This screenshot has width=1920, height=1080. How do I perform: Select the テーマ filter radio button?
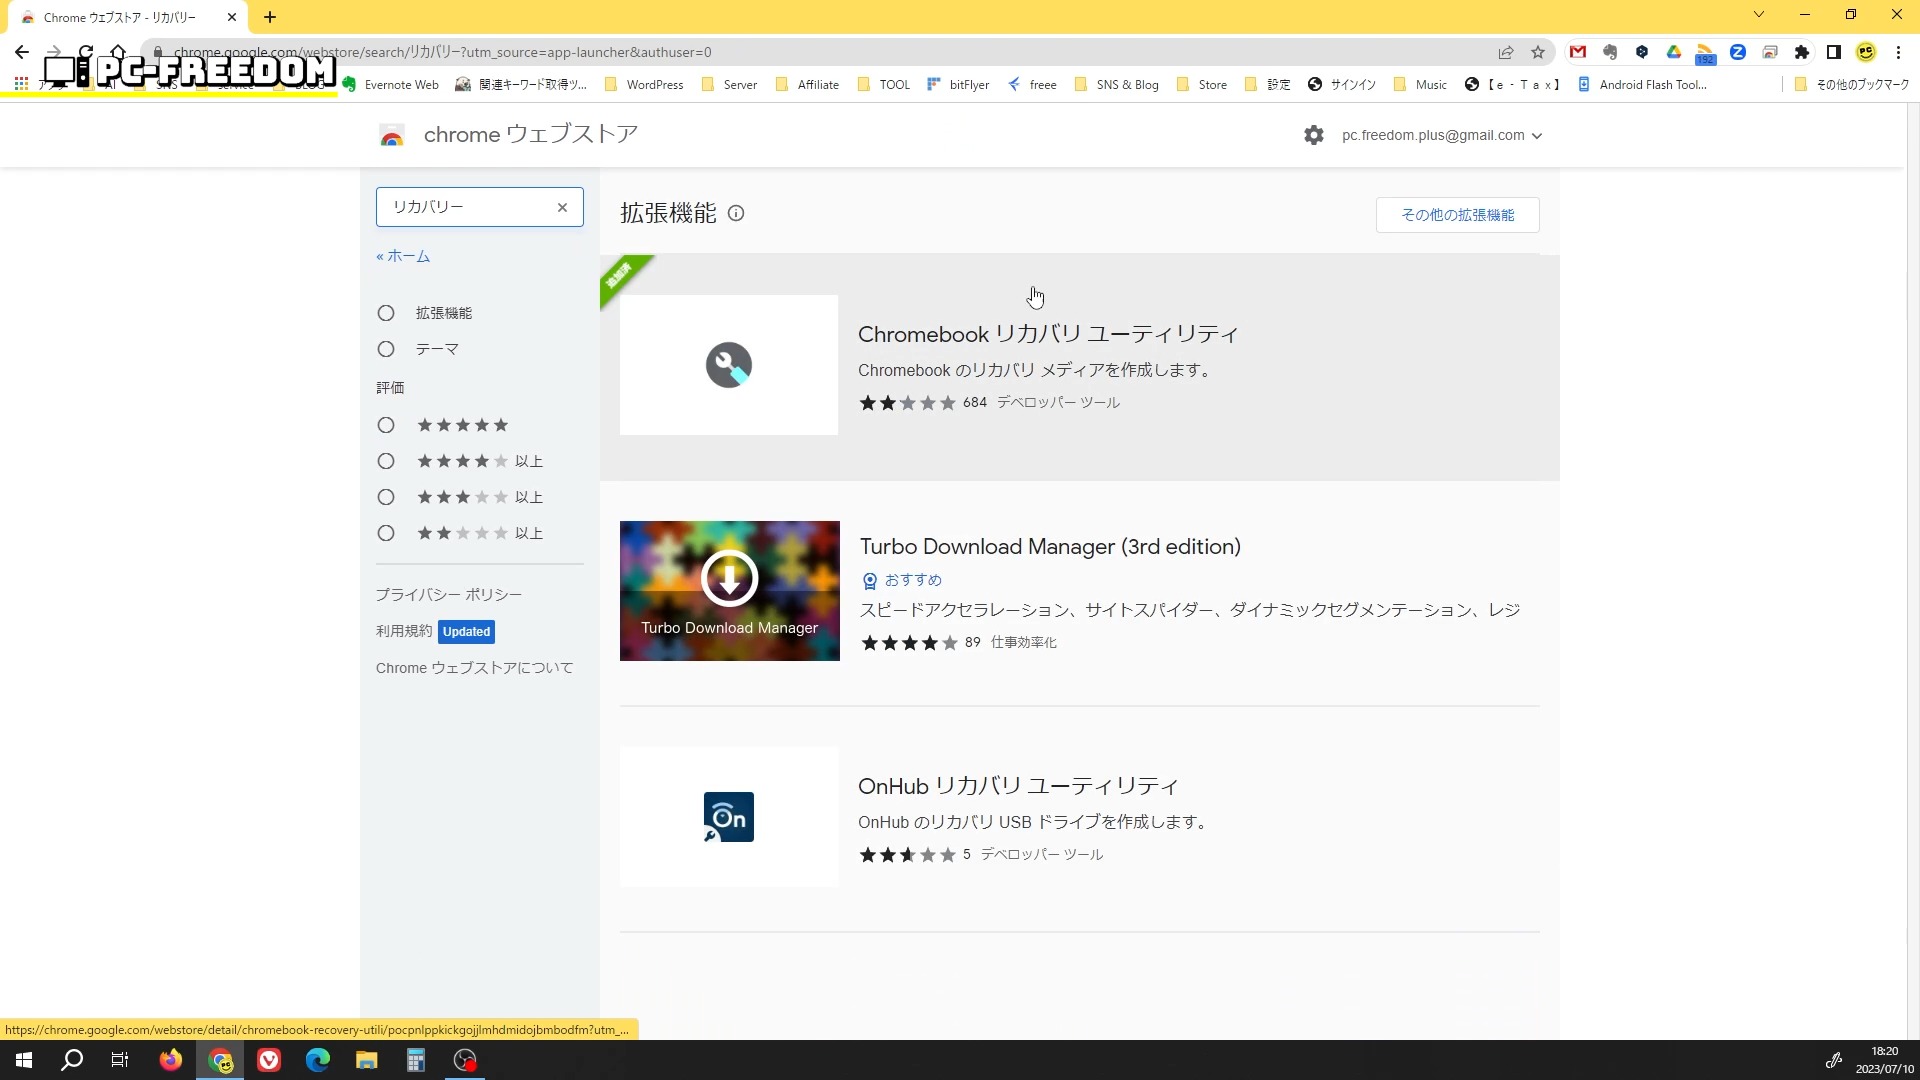coord(386,349)
